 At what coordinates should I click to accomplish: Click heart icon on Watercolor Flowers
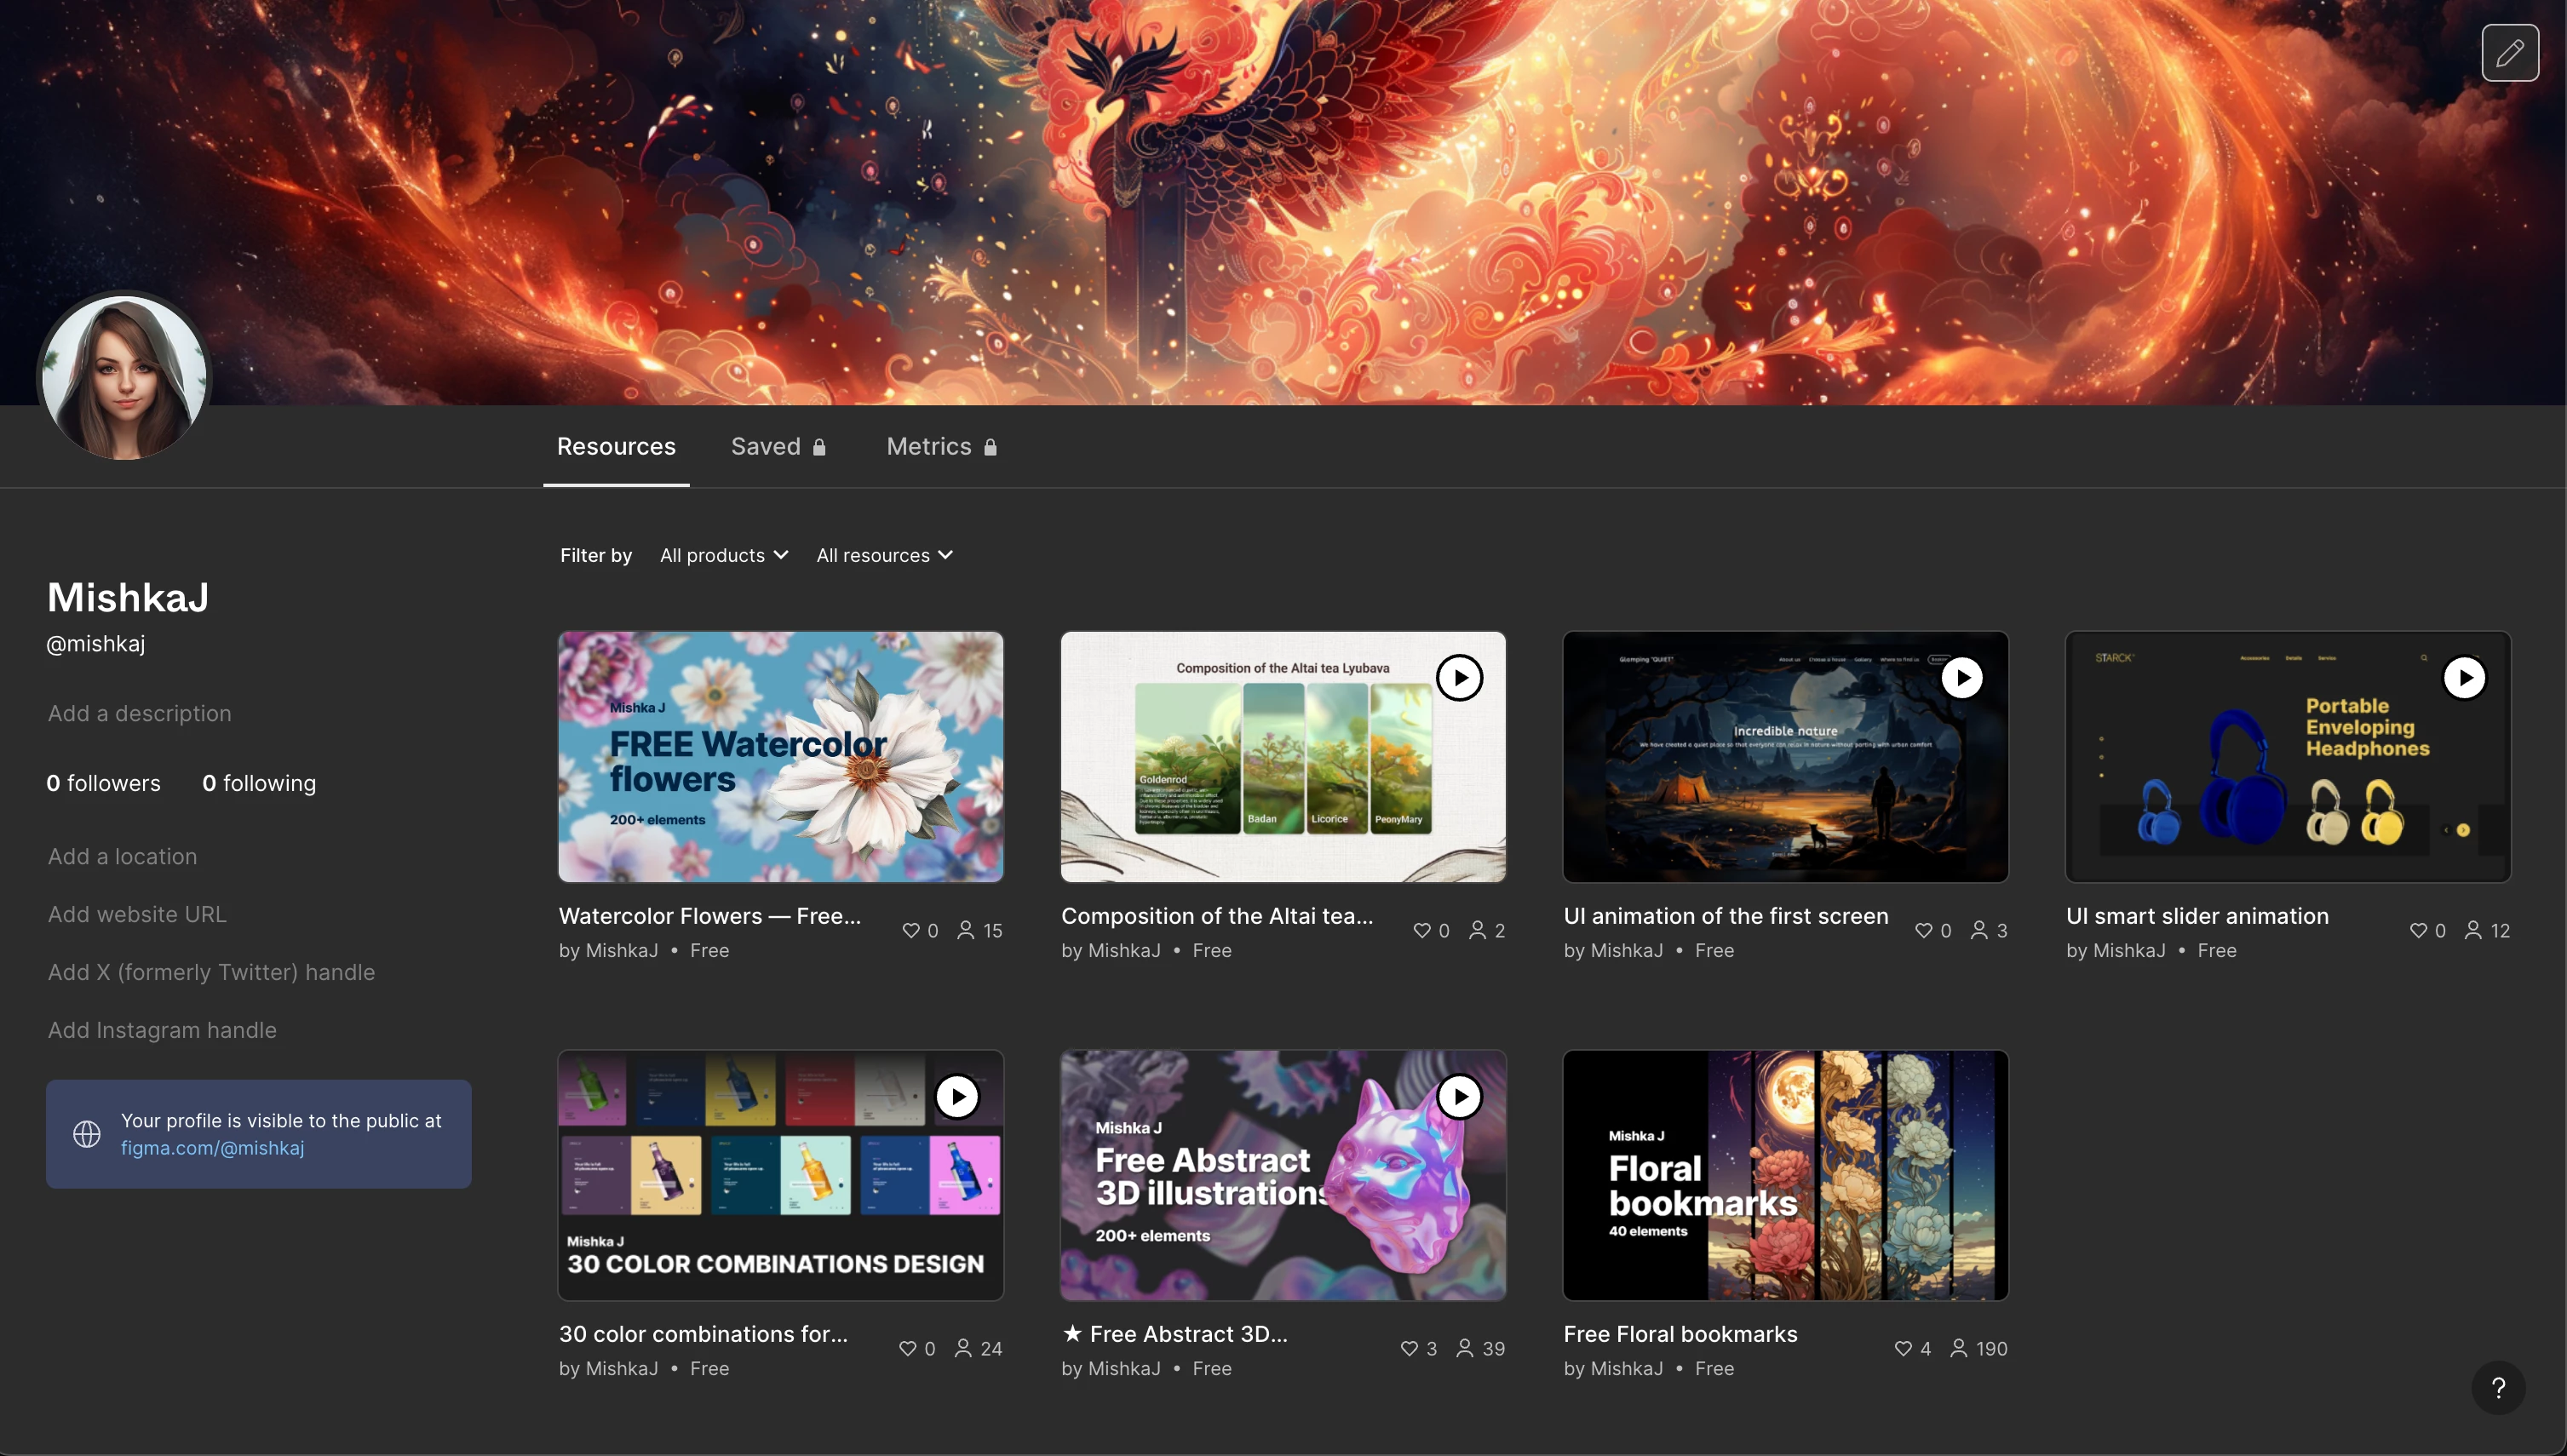coord(910,930)
